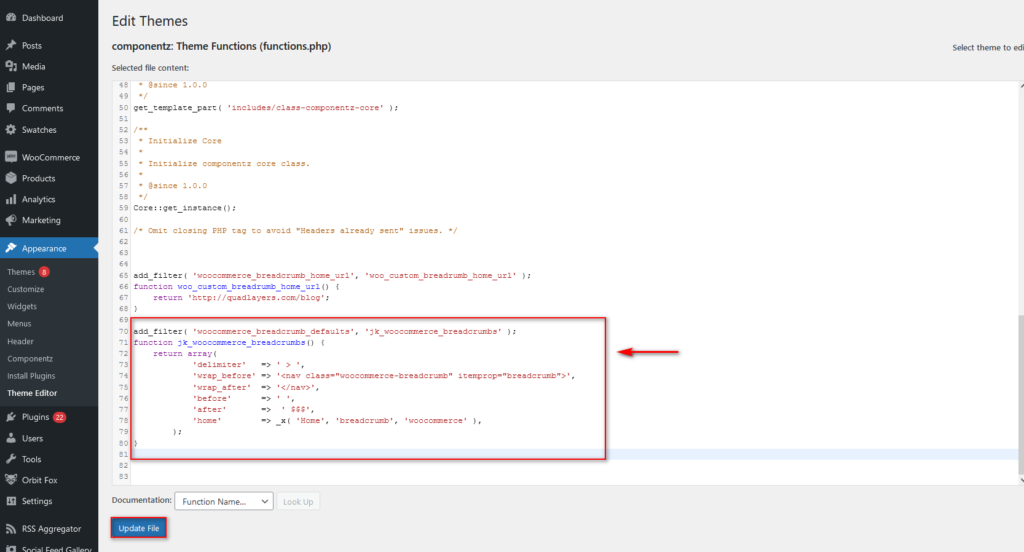This screenshot has width=1024, height=552.
Task: Click the Media library icon
Action: click(x=11, y=66)
